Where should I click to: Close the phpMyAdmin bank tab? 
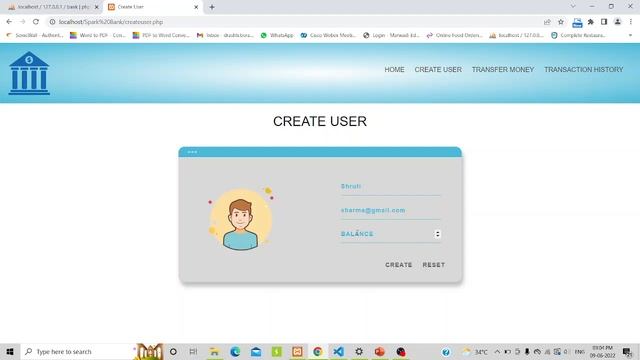click(x=97, y=7)
